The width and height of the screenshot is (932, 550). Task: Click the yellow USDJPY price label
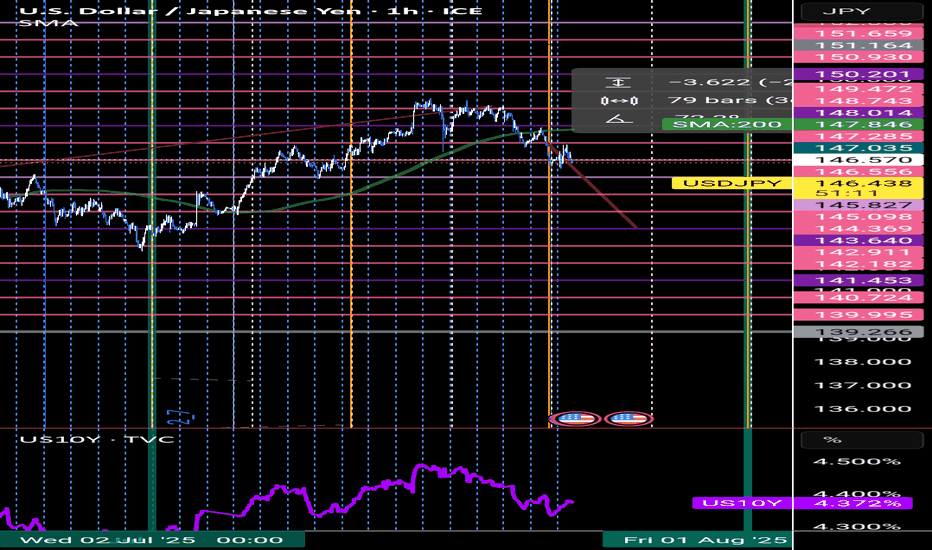click(x=732, y=183)
